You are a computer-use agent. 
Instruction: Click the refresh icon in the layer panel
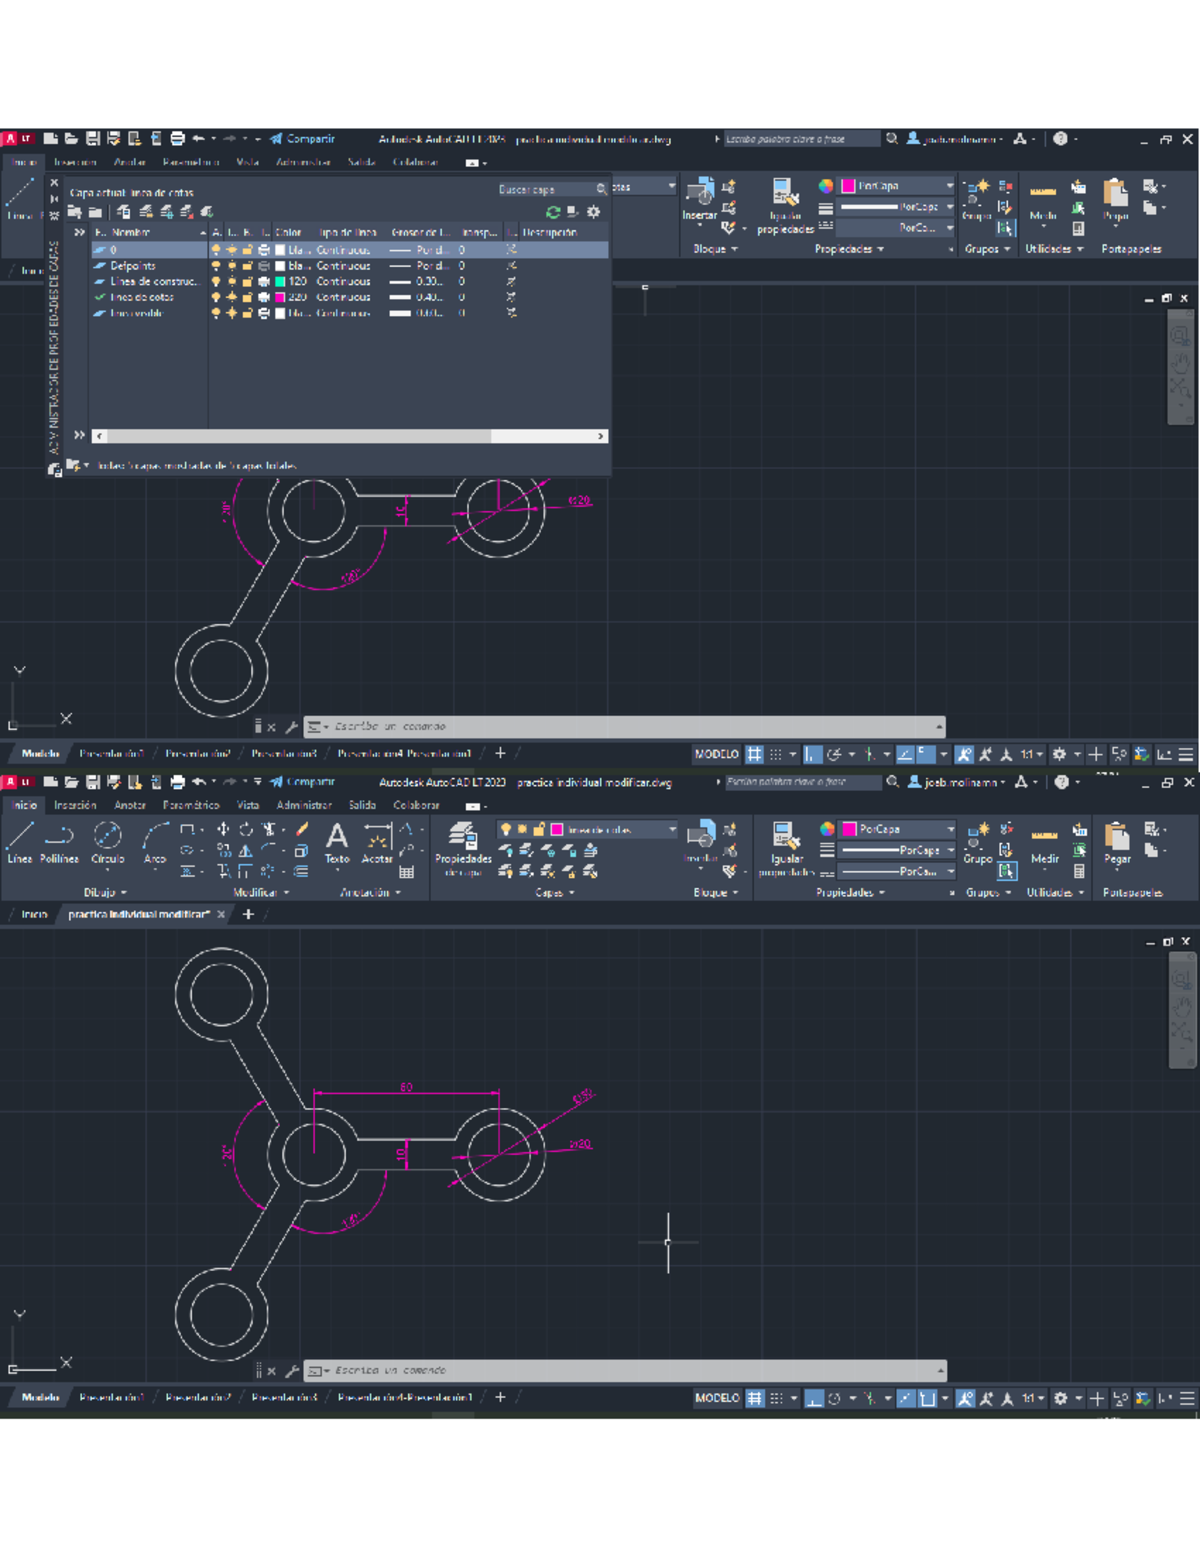[x=553, y=212]
